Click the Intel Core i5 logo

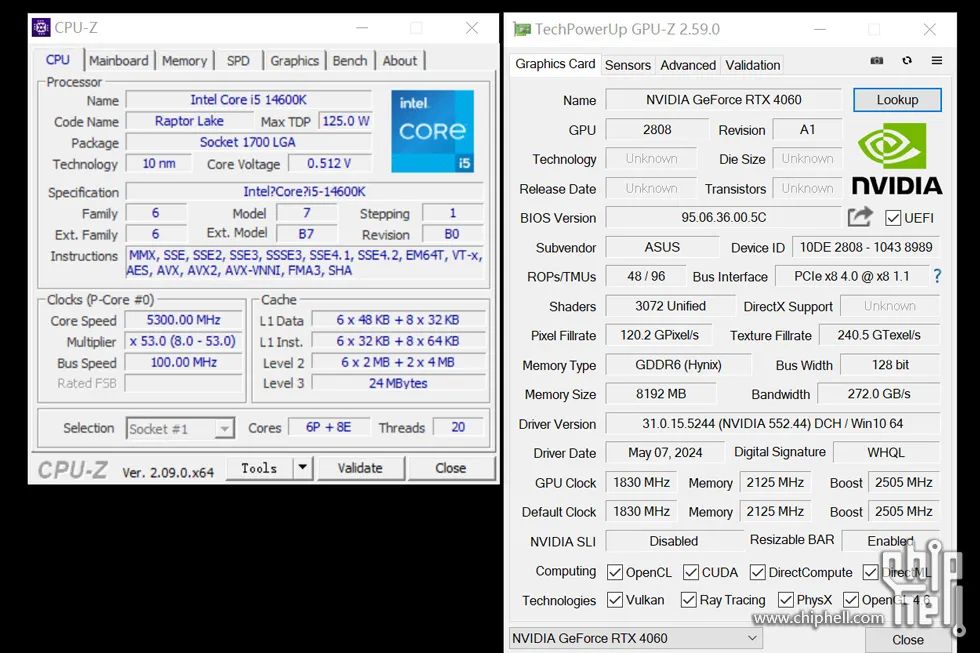click(x=432, y=131)
